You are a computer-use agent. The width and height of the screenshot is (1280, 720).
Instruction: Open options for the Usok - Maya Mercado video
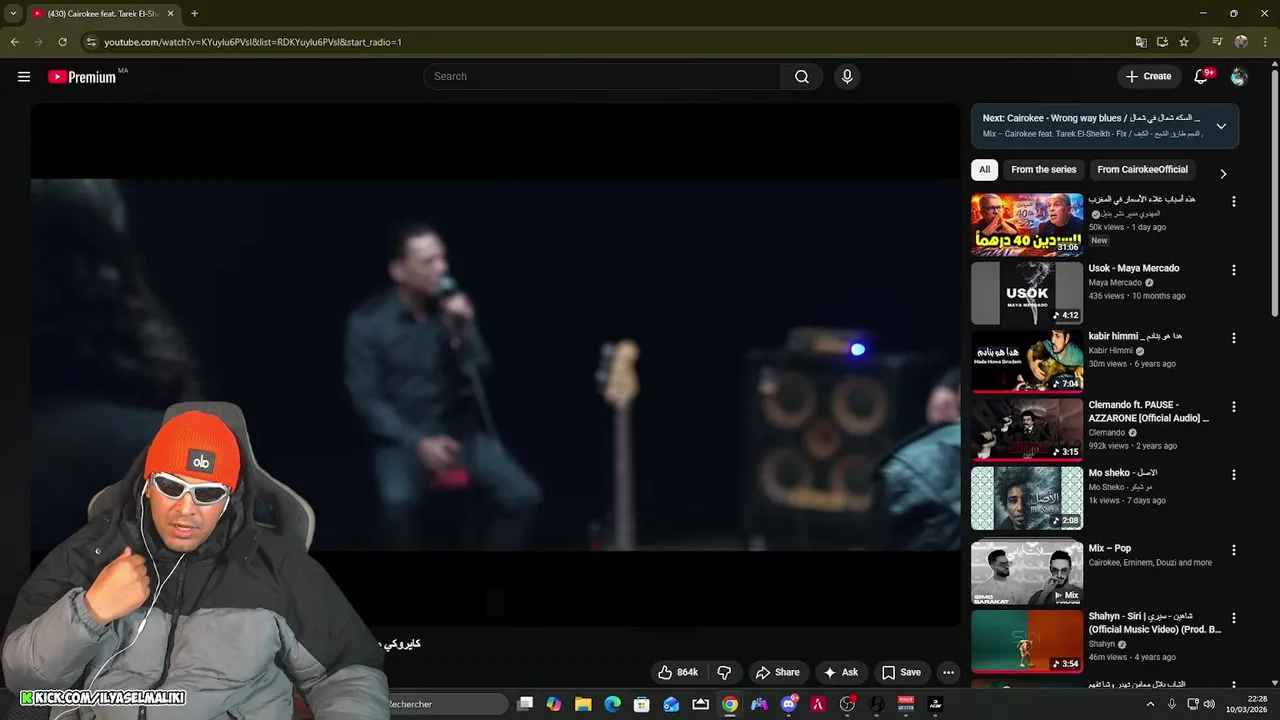point(1233,270)
